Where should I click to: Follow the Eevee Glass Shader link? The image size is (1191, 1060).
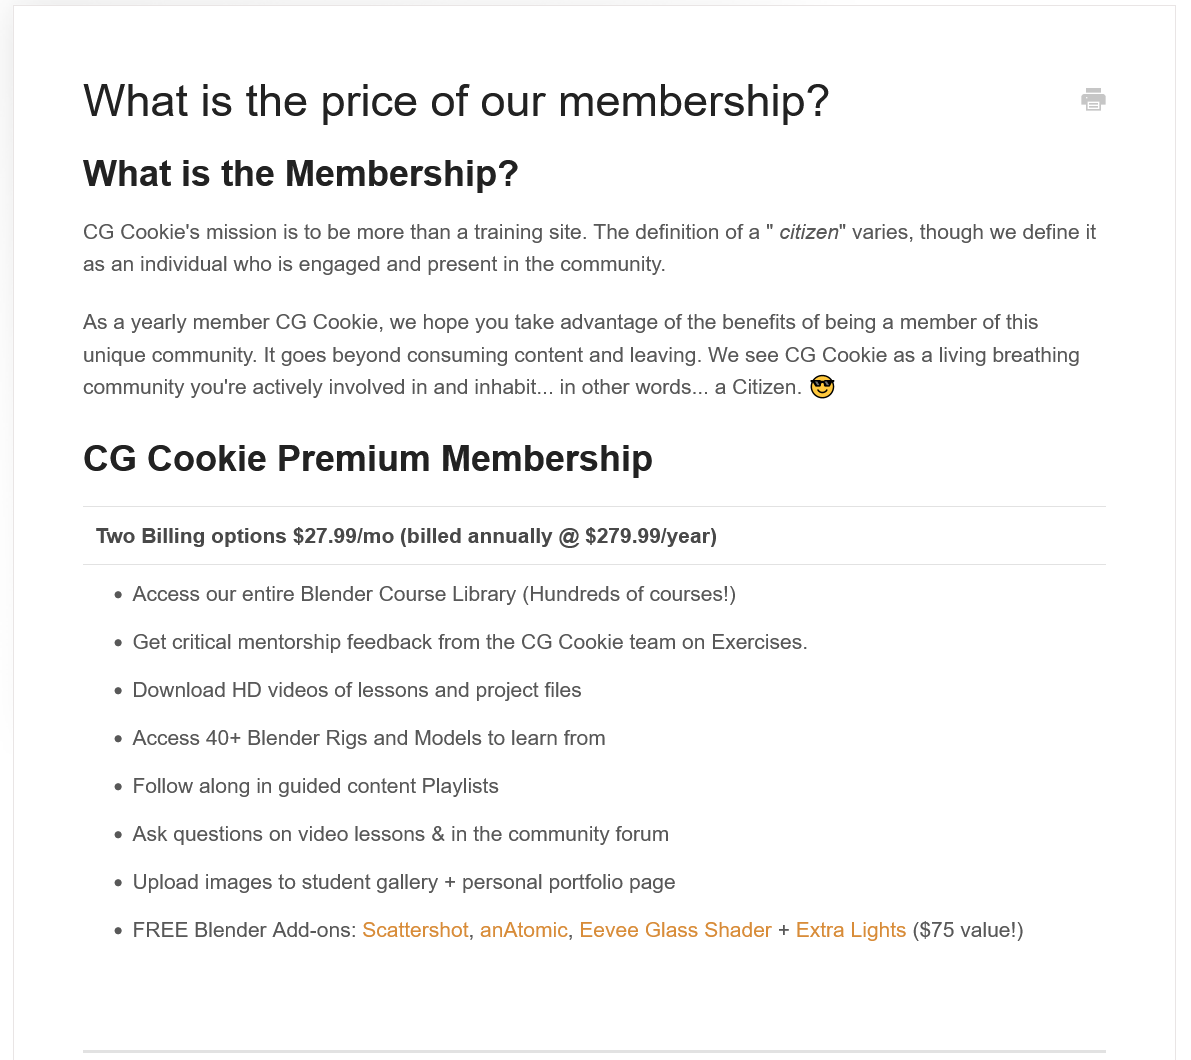675,930
